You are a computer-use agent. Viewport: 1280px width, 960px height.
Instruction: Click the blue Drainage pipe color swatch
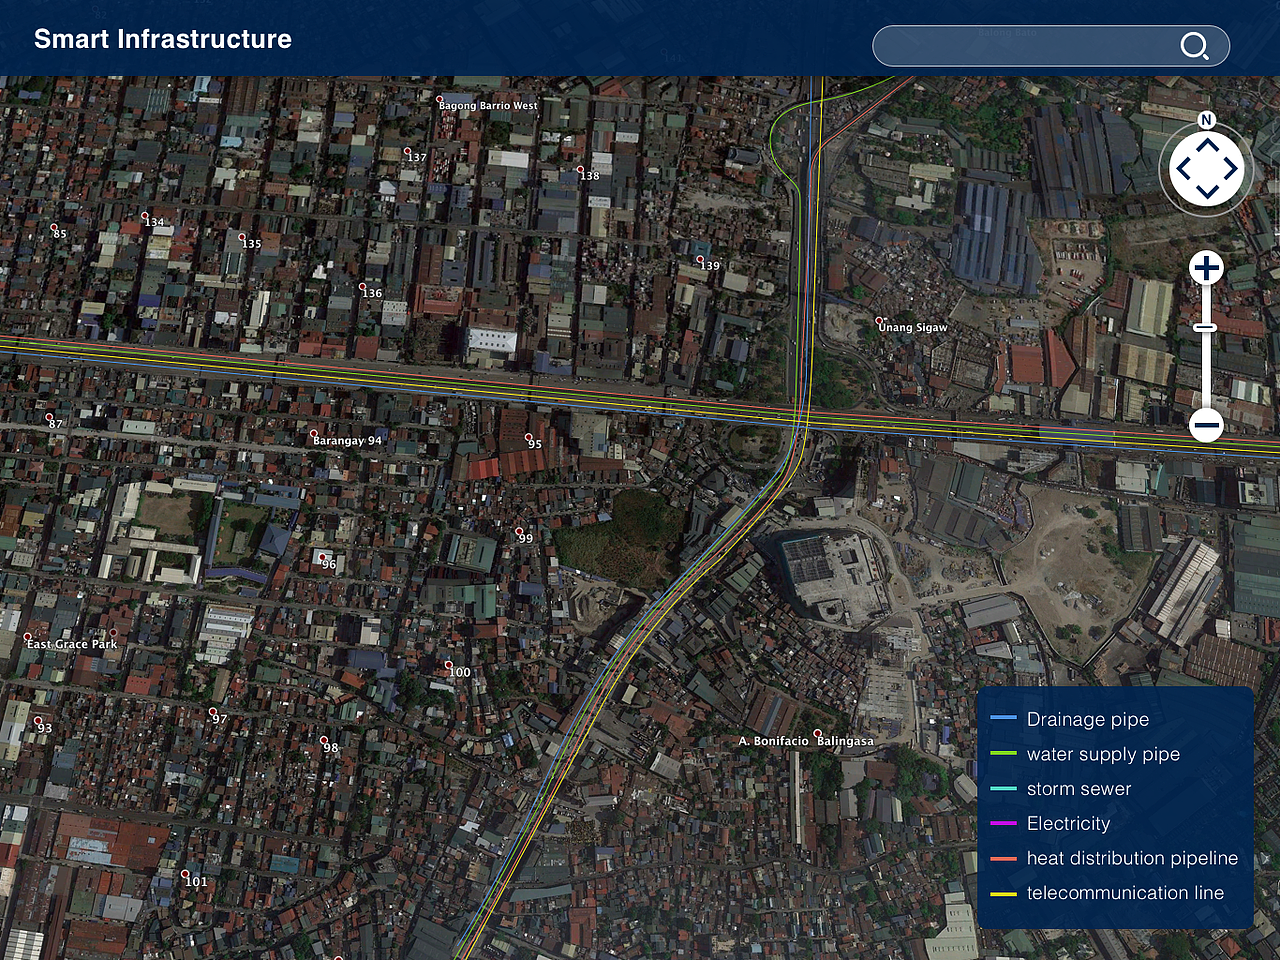(x=1003, y=718)
